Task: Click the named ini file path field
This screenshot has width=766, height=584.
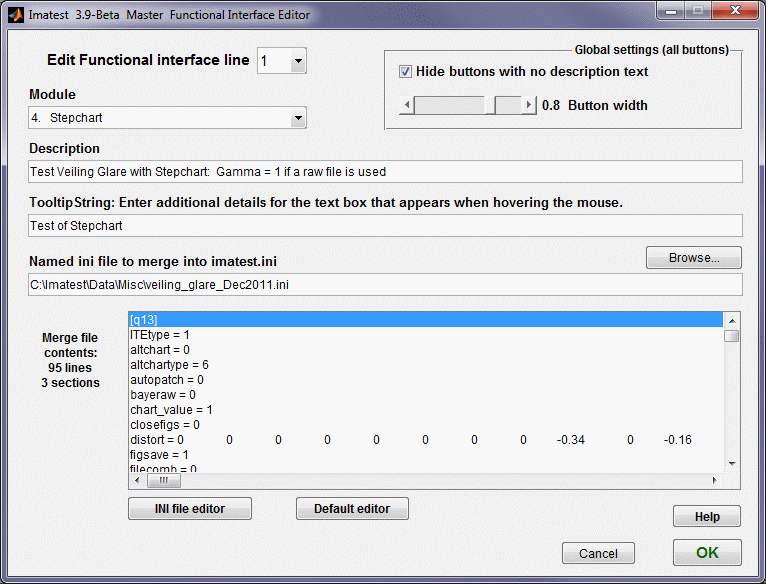Action: (x=385, y=284)
